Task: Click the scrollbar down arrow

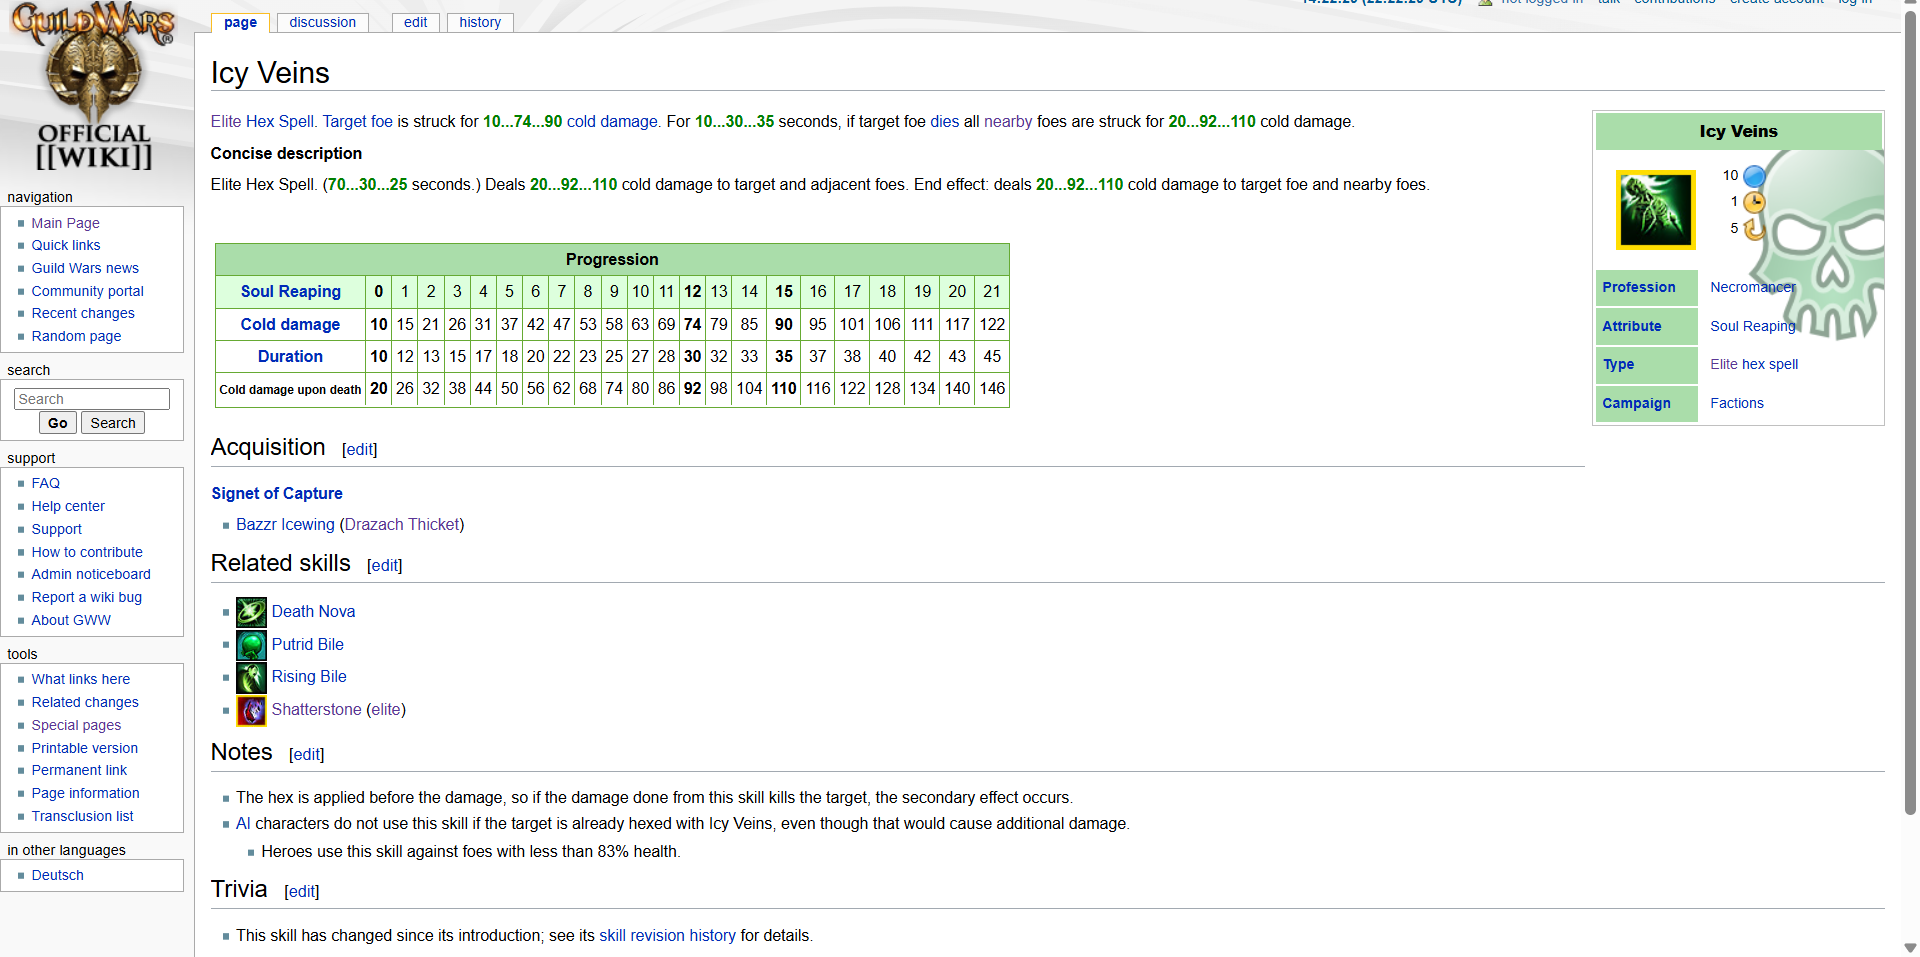Action: click(x=1910, y=947)
